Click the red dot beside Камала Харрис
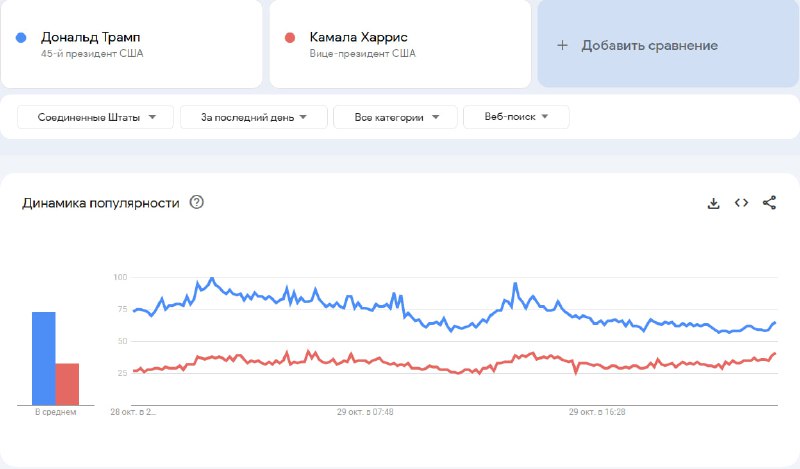 pyautogui.click(x=290, y=37)
